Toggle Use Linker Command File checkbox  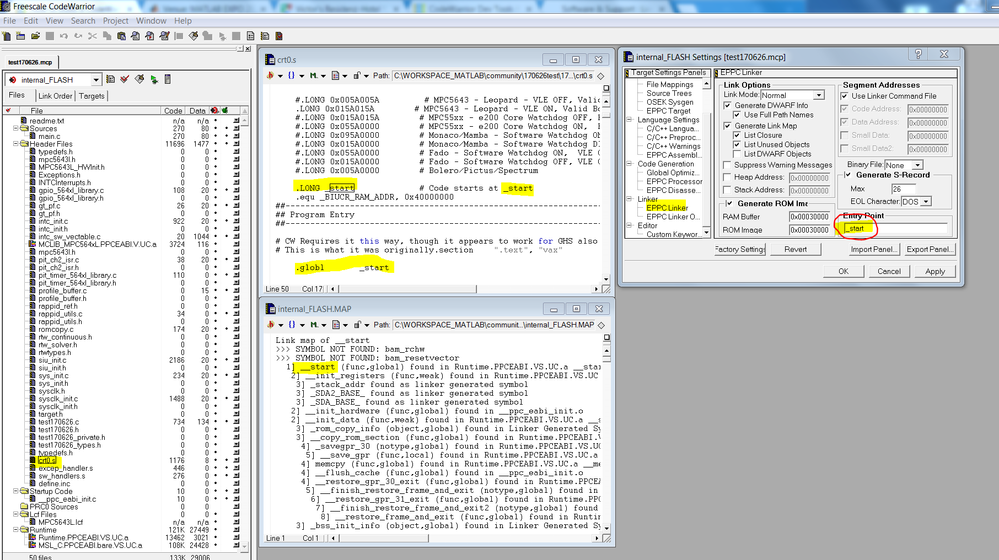pos(844,96)
